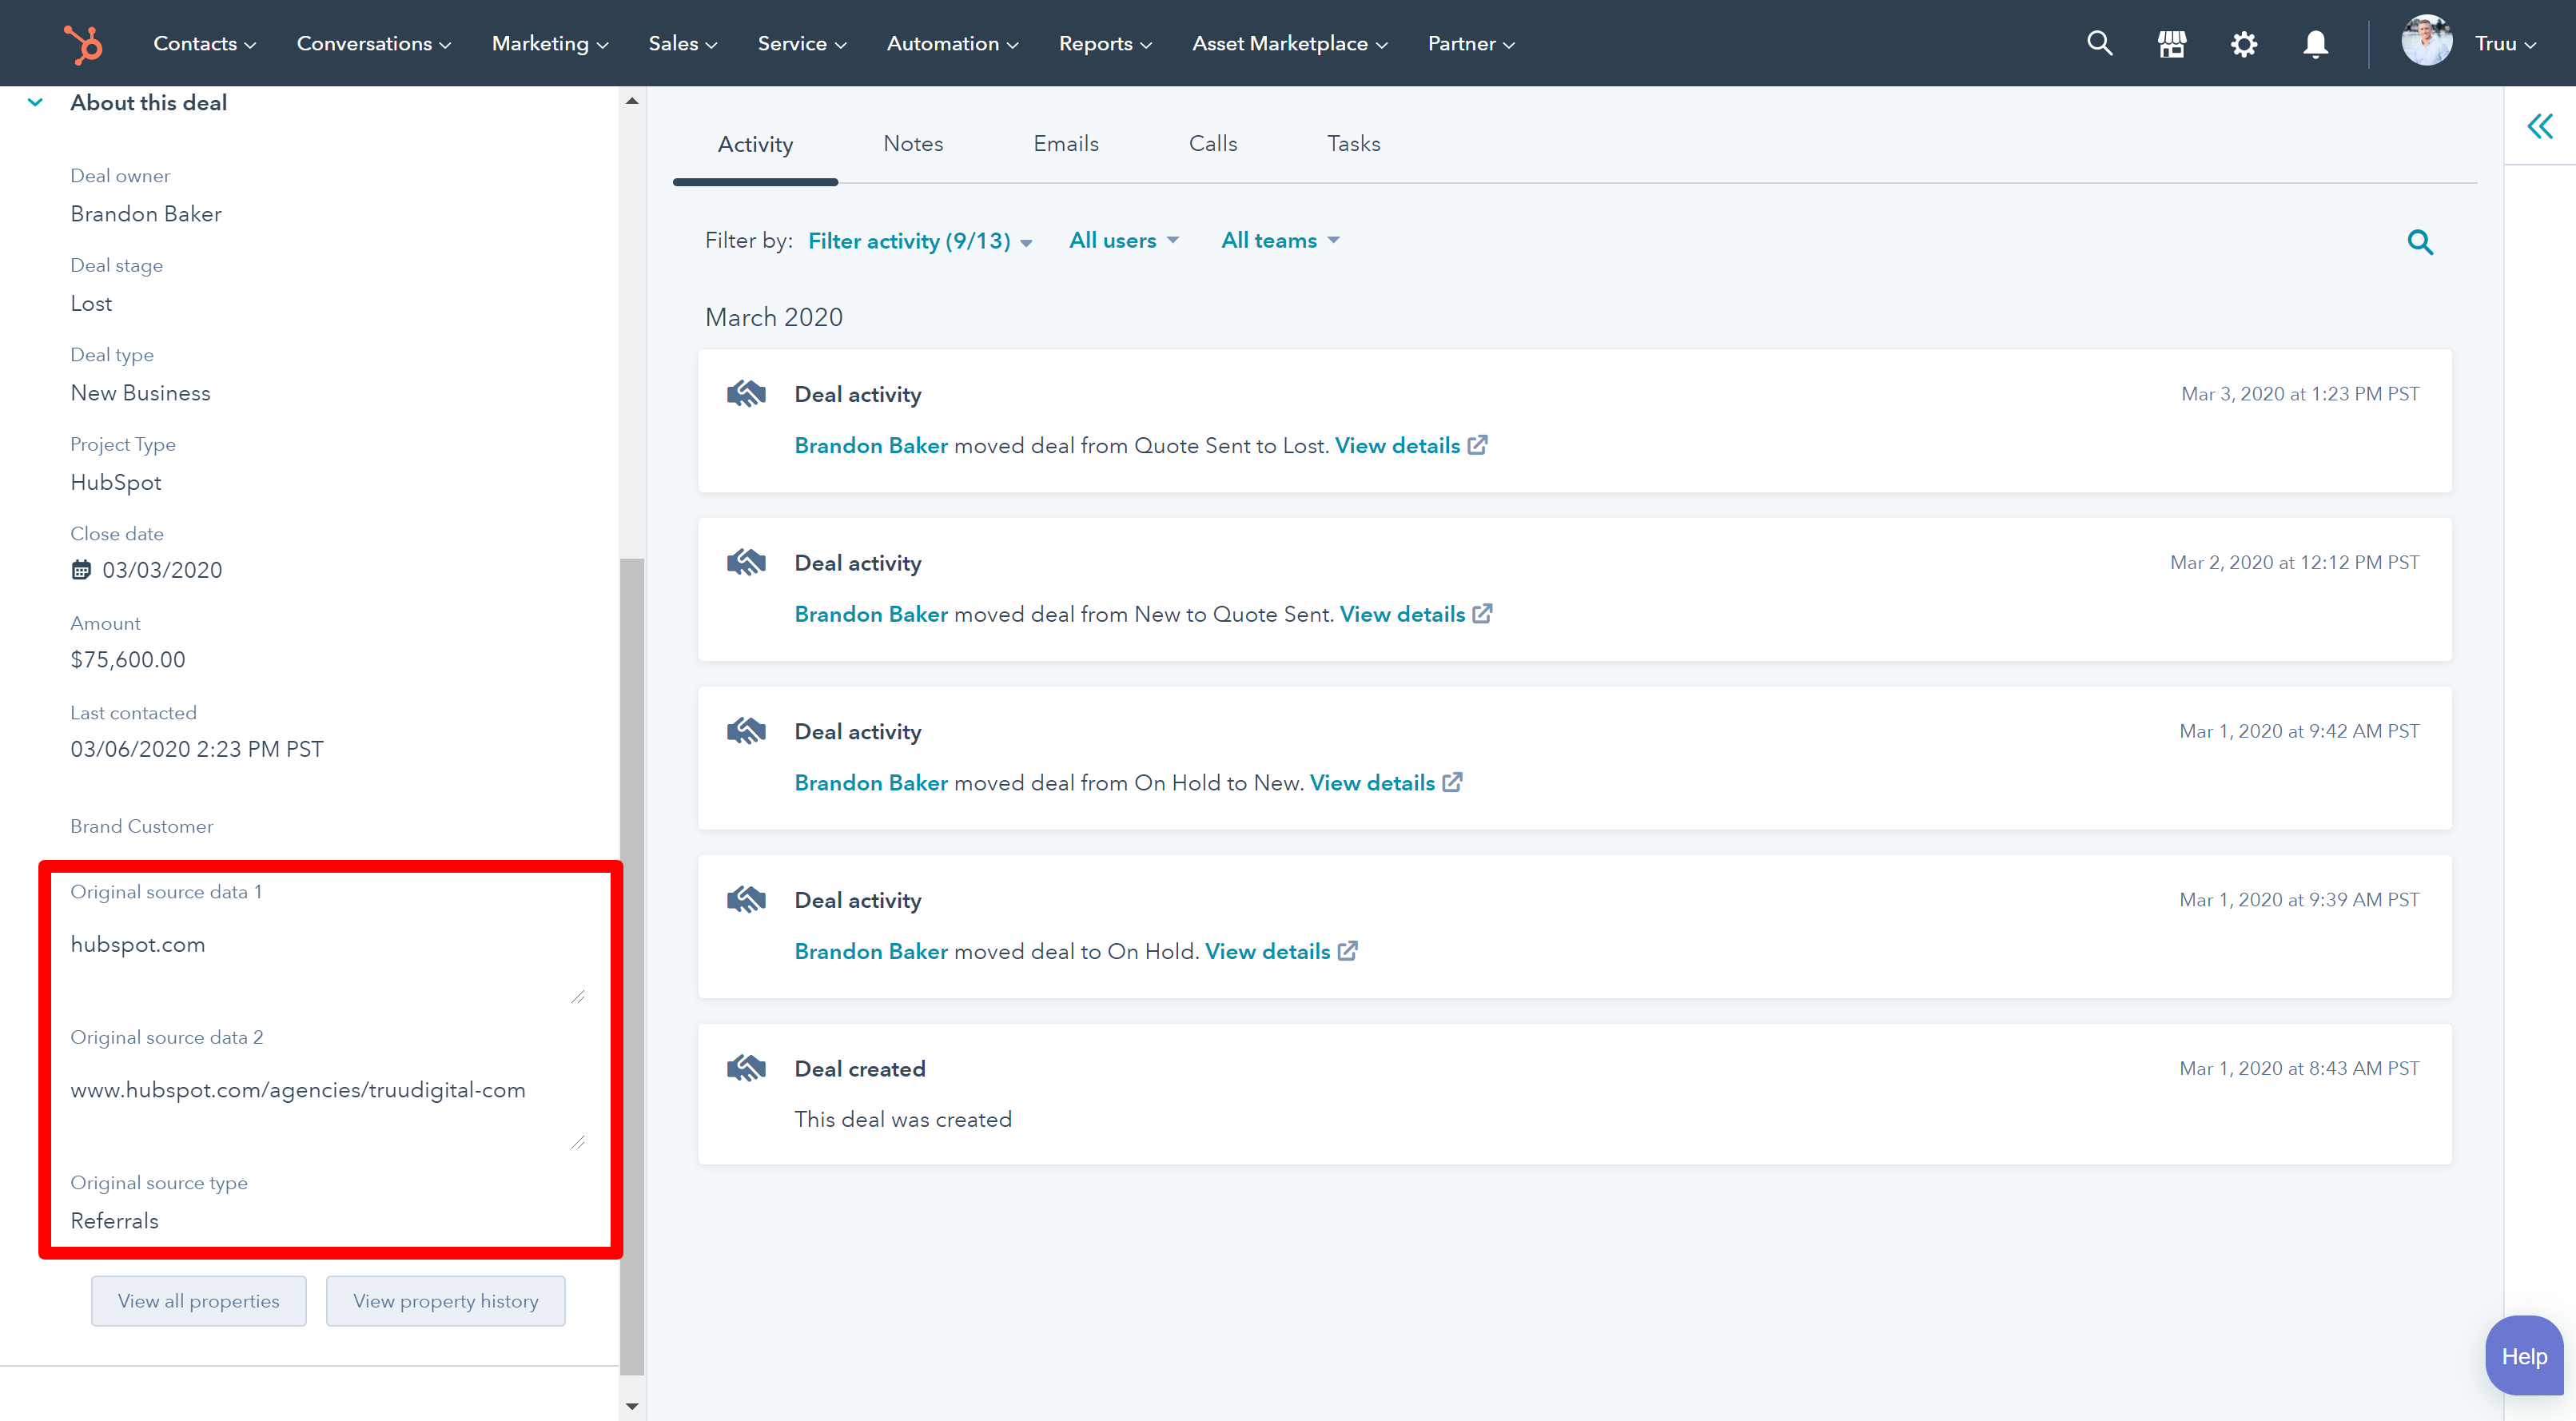
Task: Open the Contacts menu
Action: [x=205, y=44]
